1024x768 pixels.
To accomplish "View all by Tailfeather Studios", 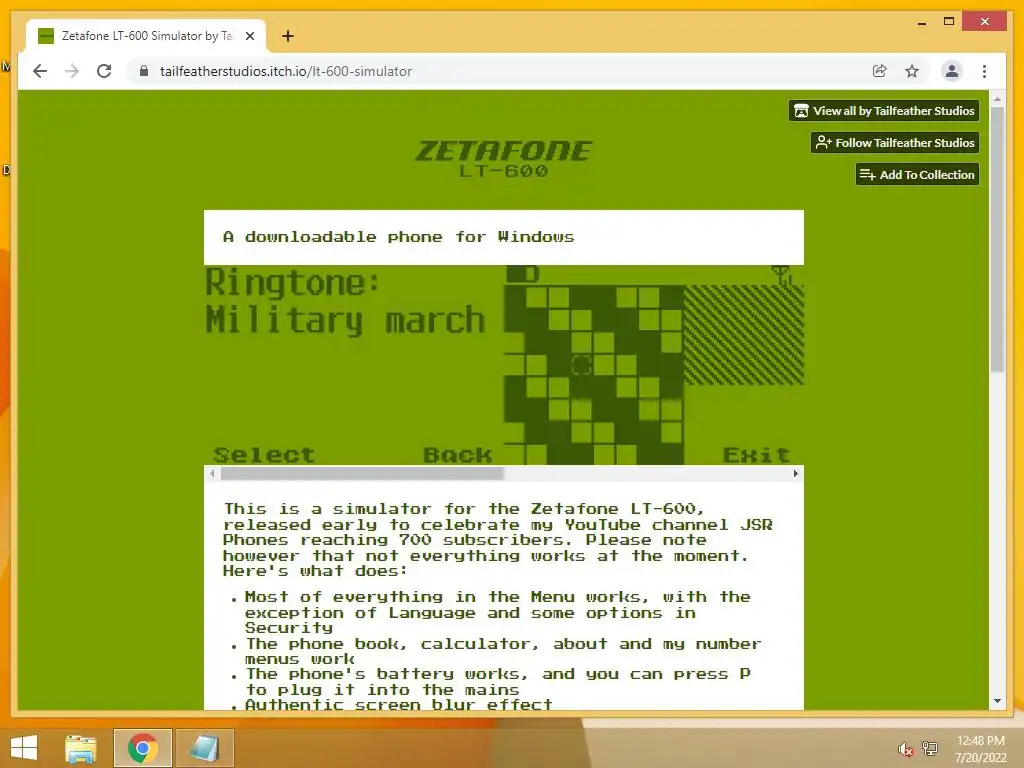I will (x=884, y=111).
